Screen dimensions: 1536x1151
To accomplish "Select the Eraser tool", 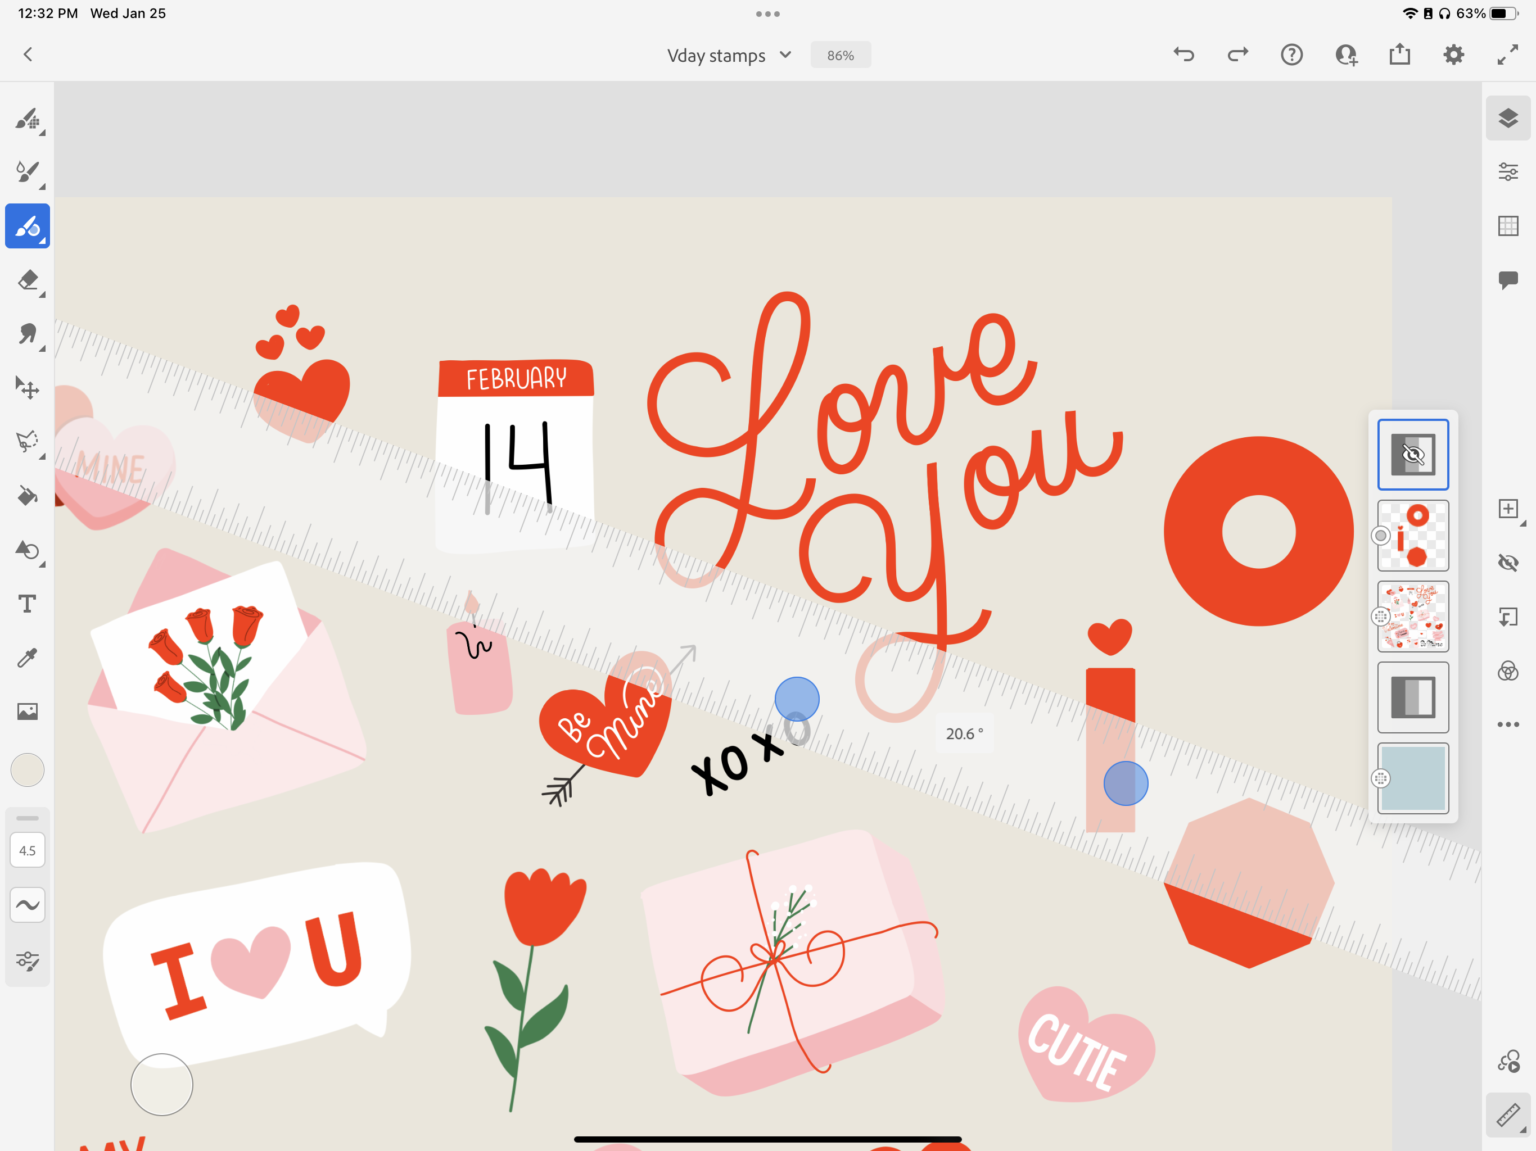I will coord(27,281).
